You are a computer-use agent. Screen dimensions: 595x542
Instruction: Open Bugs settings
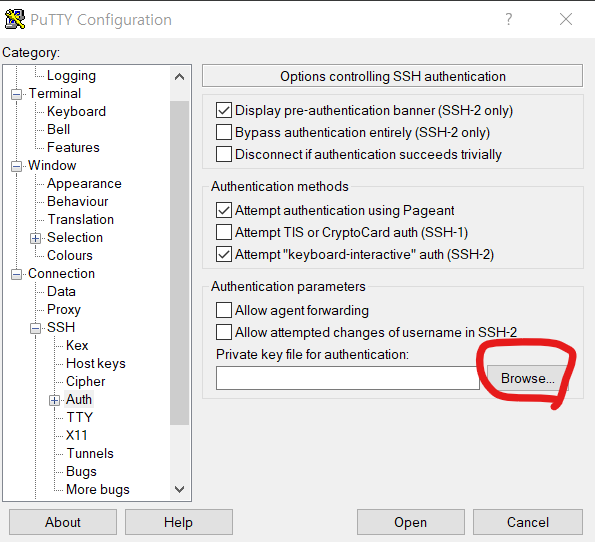(81, 471)
